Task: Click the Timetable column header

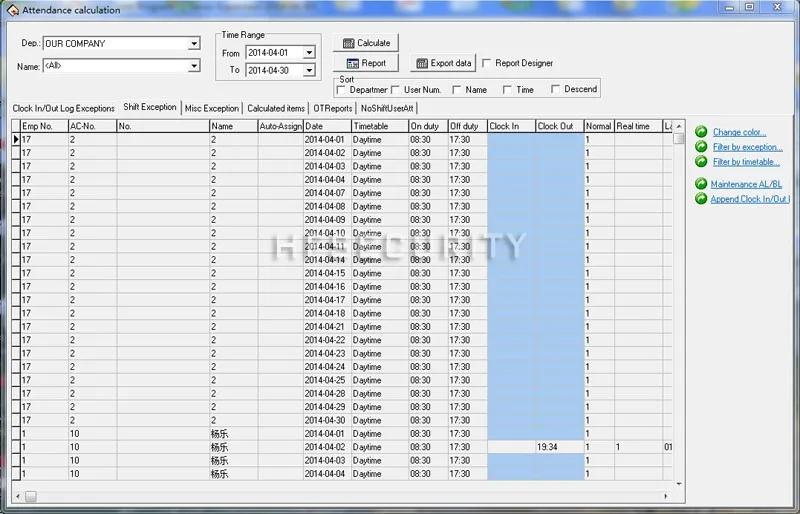Action: pyautogui.click(x=380, y=126)
